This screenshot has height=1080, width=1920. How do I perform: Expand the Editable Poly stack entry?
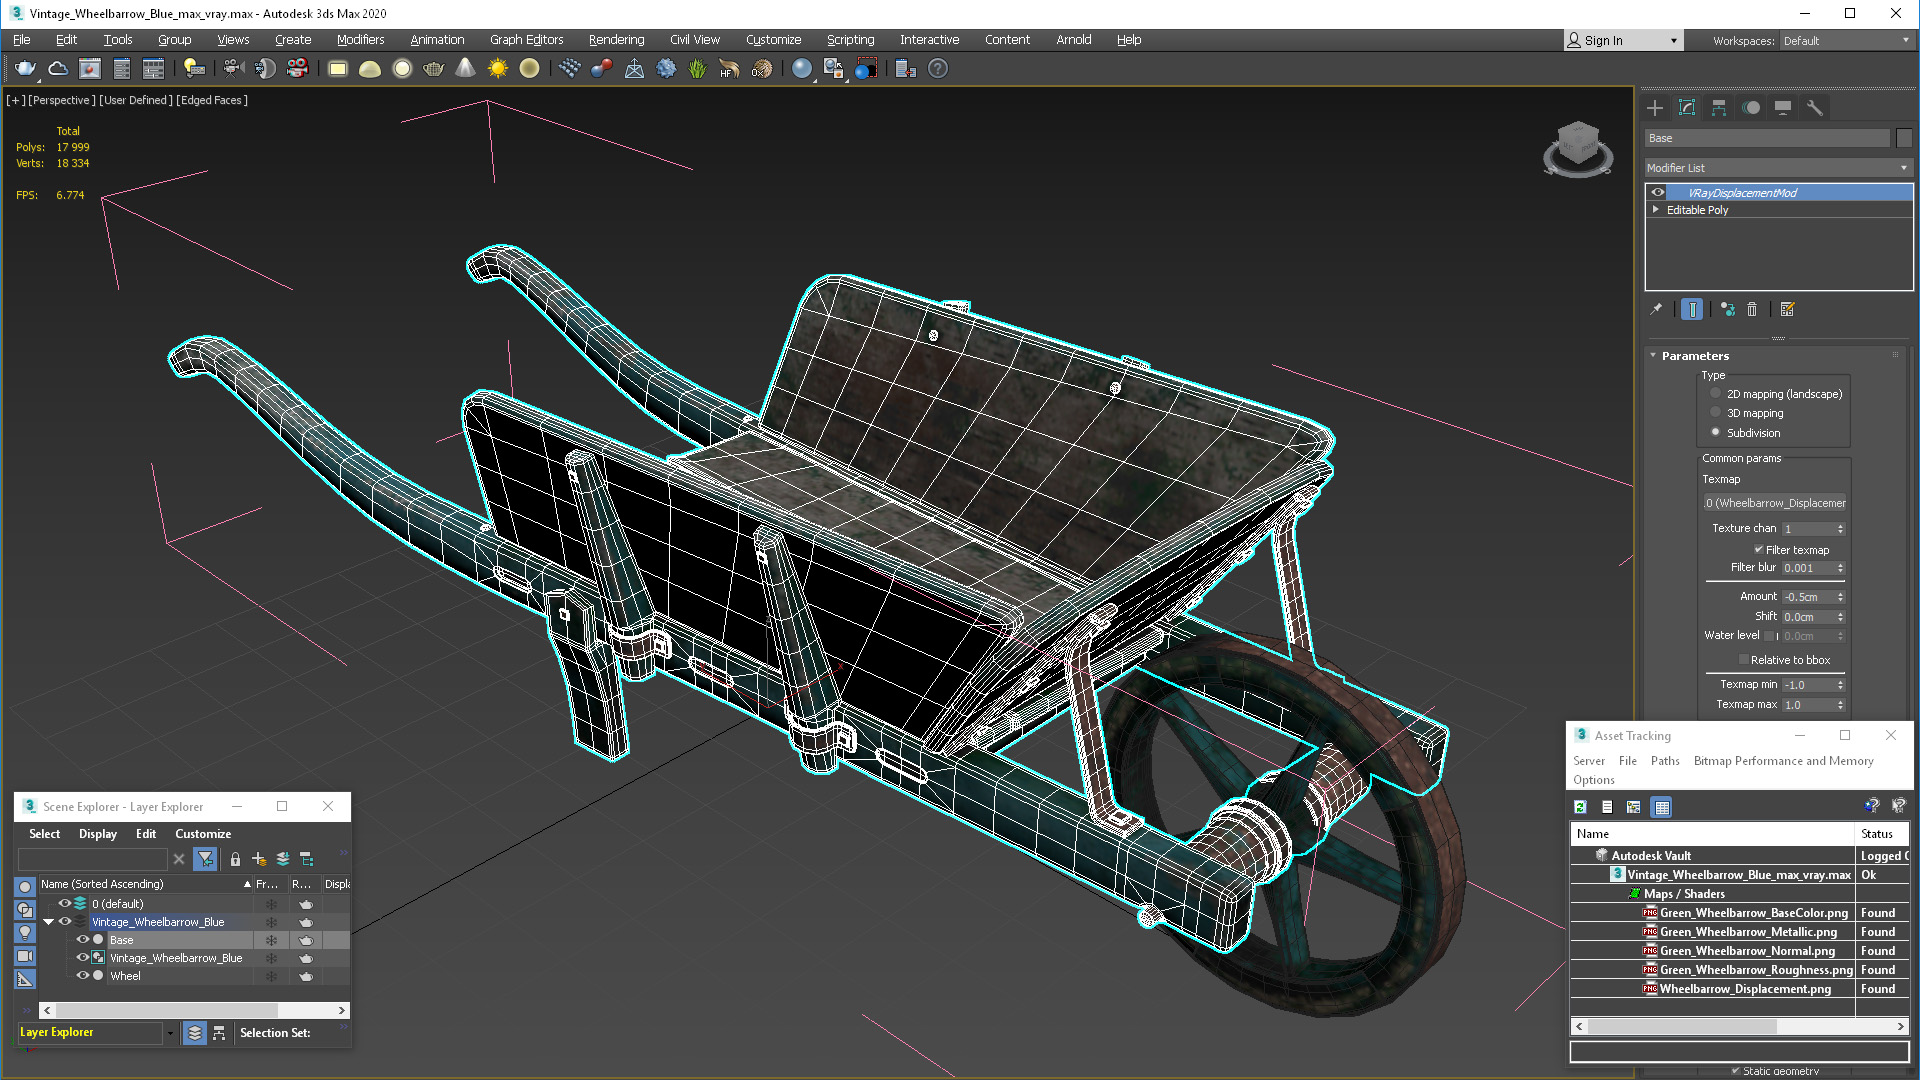click(x=1656, y=210)
